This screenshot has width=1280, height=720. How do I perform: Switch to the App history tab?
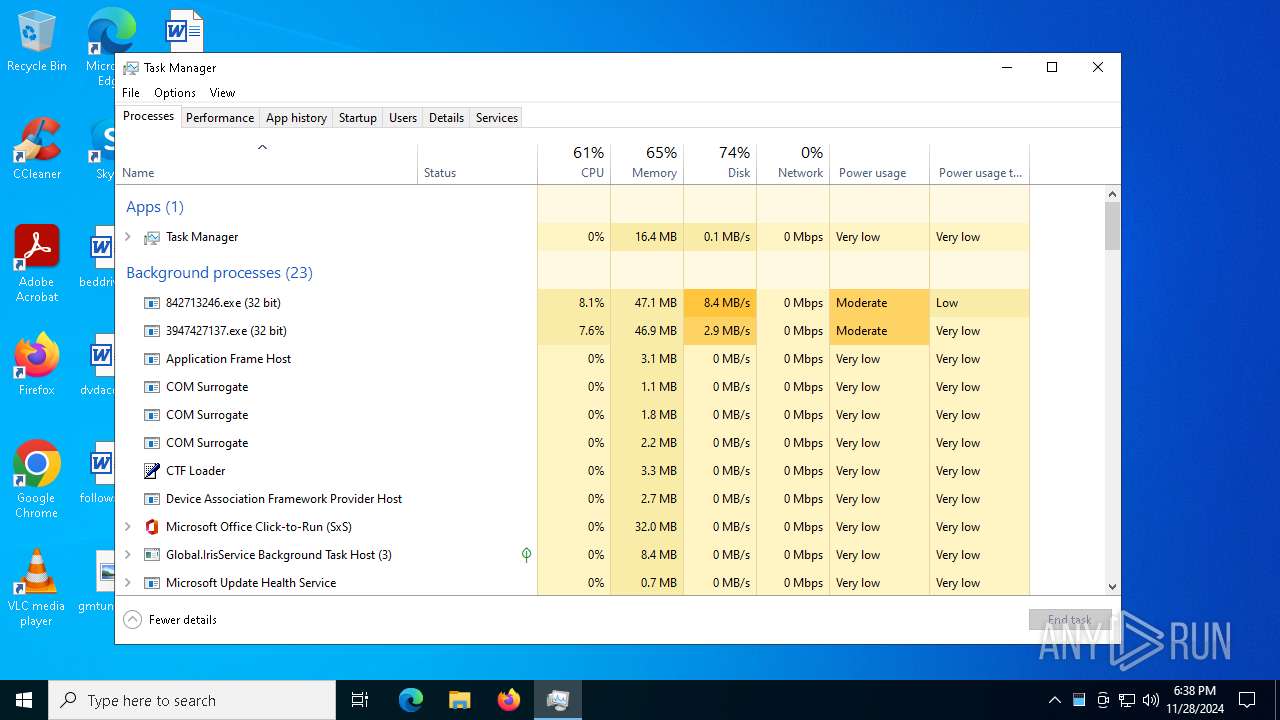click(x=296, y=118)
